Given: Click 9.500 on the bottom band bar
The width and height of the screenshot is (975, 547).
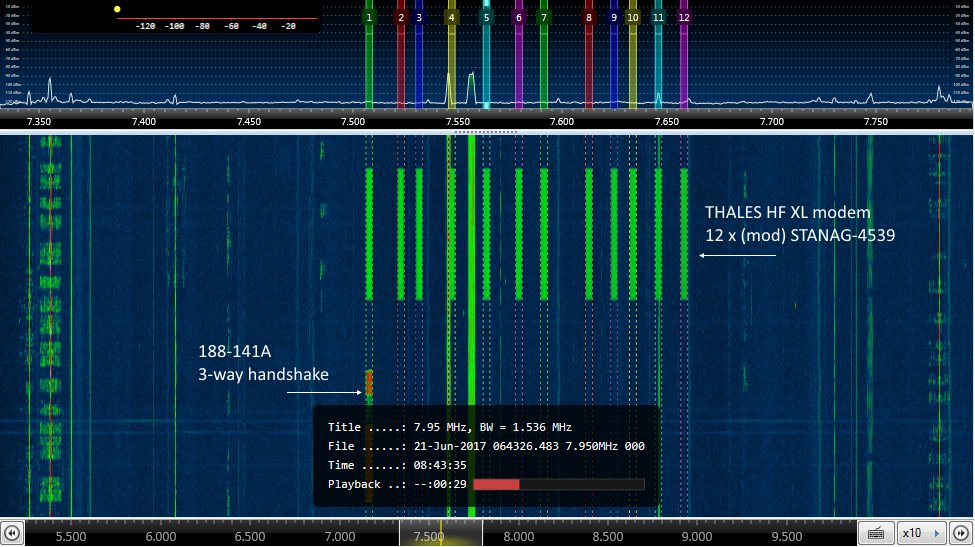Looking at the screenshot, I should point(787,536).
